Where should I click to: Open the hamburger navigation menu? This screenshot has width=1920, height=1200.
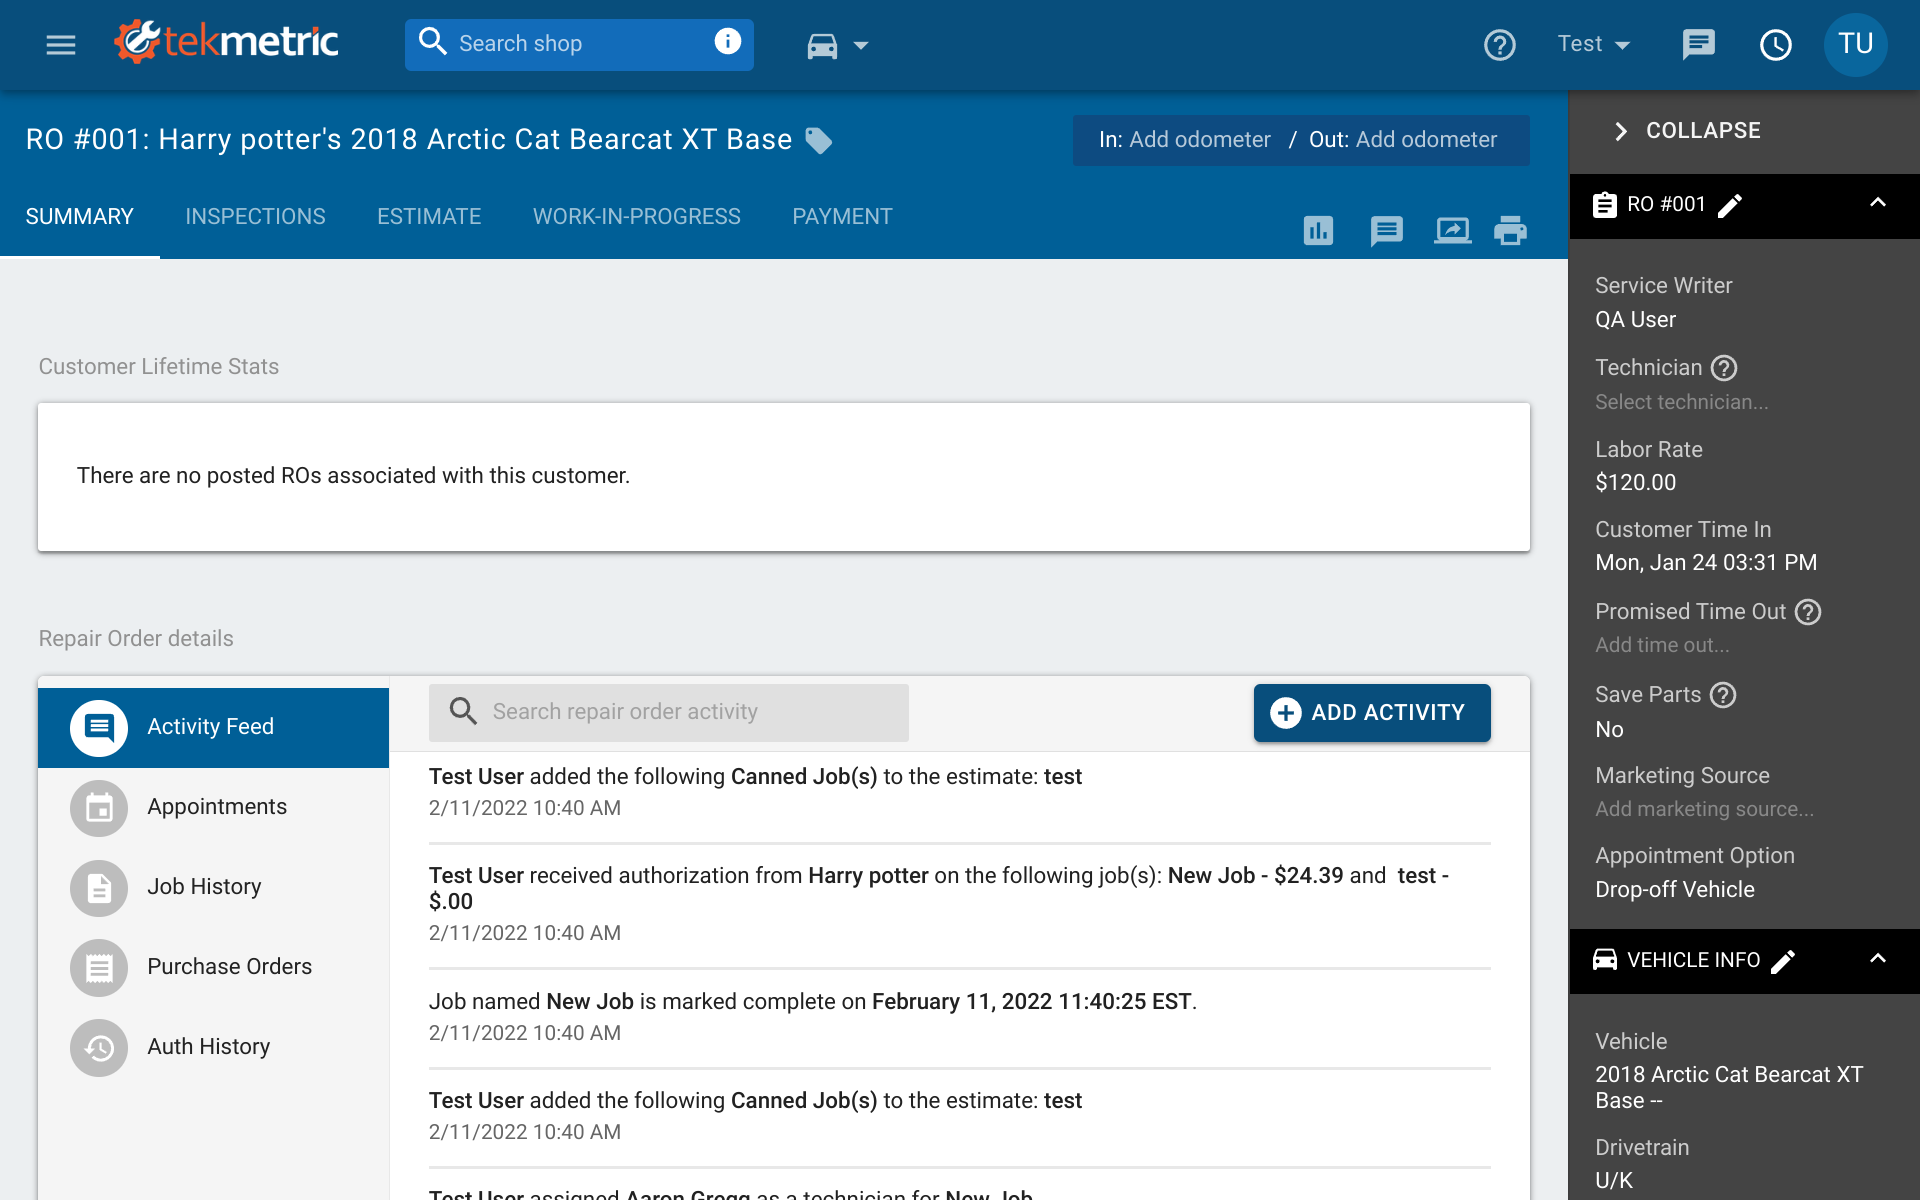coord(60,44)
